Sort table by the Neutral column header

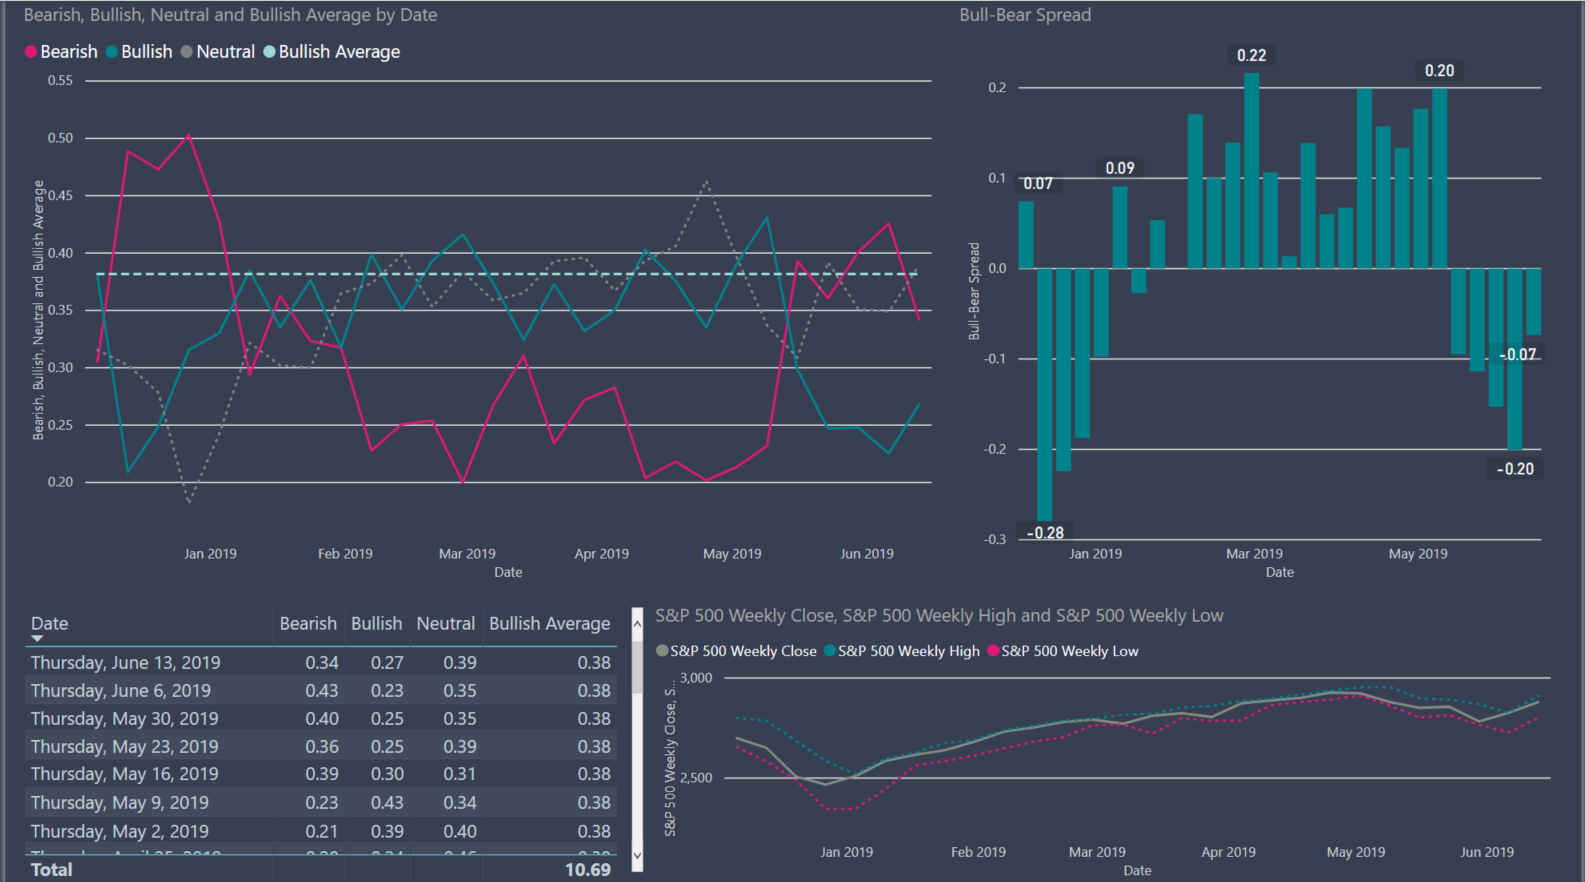point(445,624)
